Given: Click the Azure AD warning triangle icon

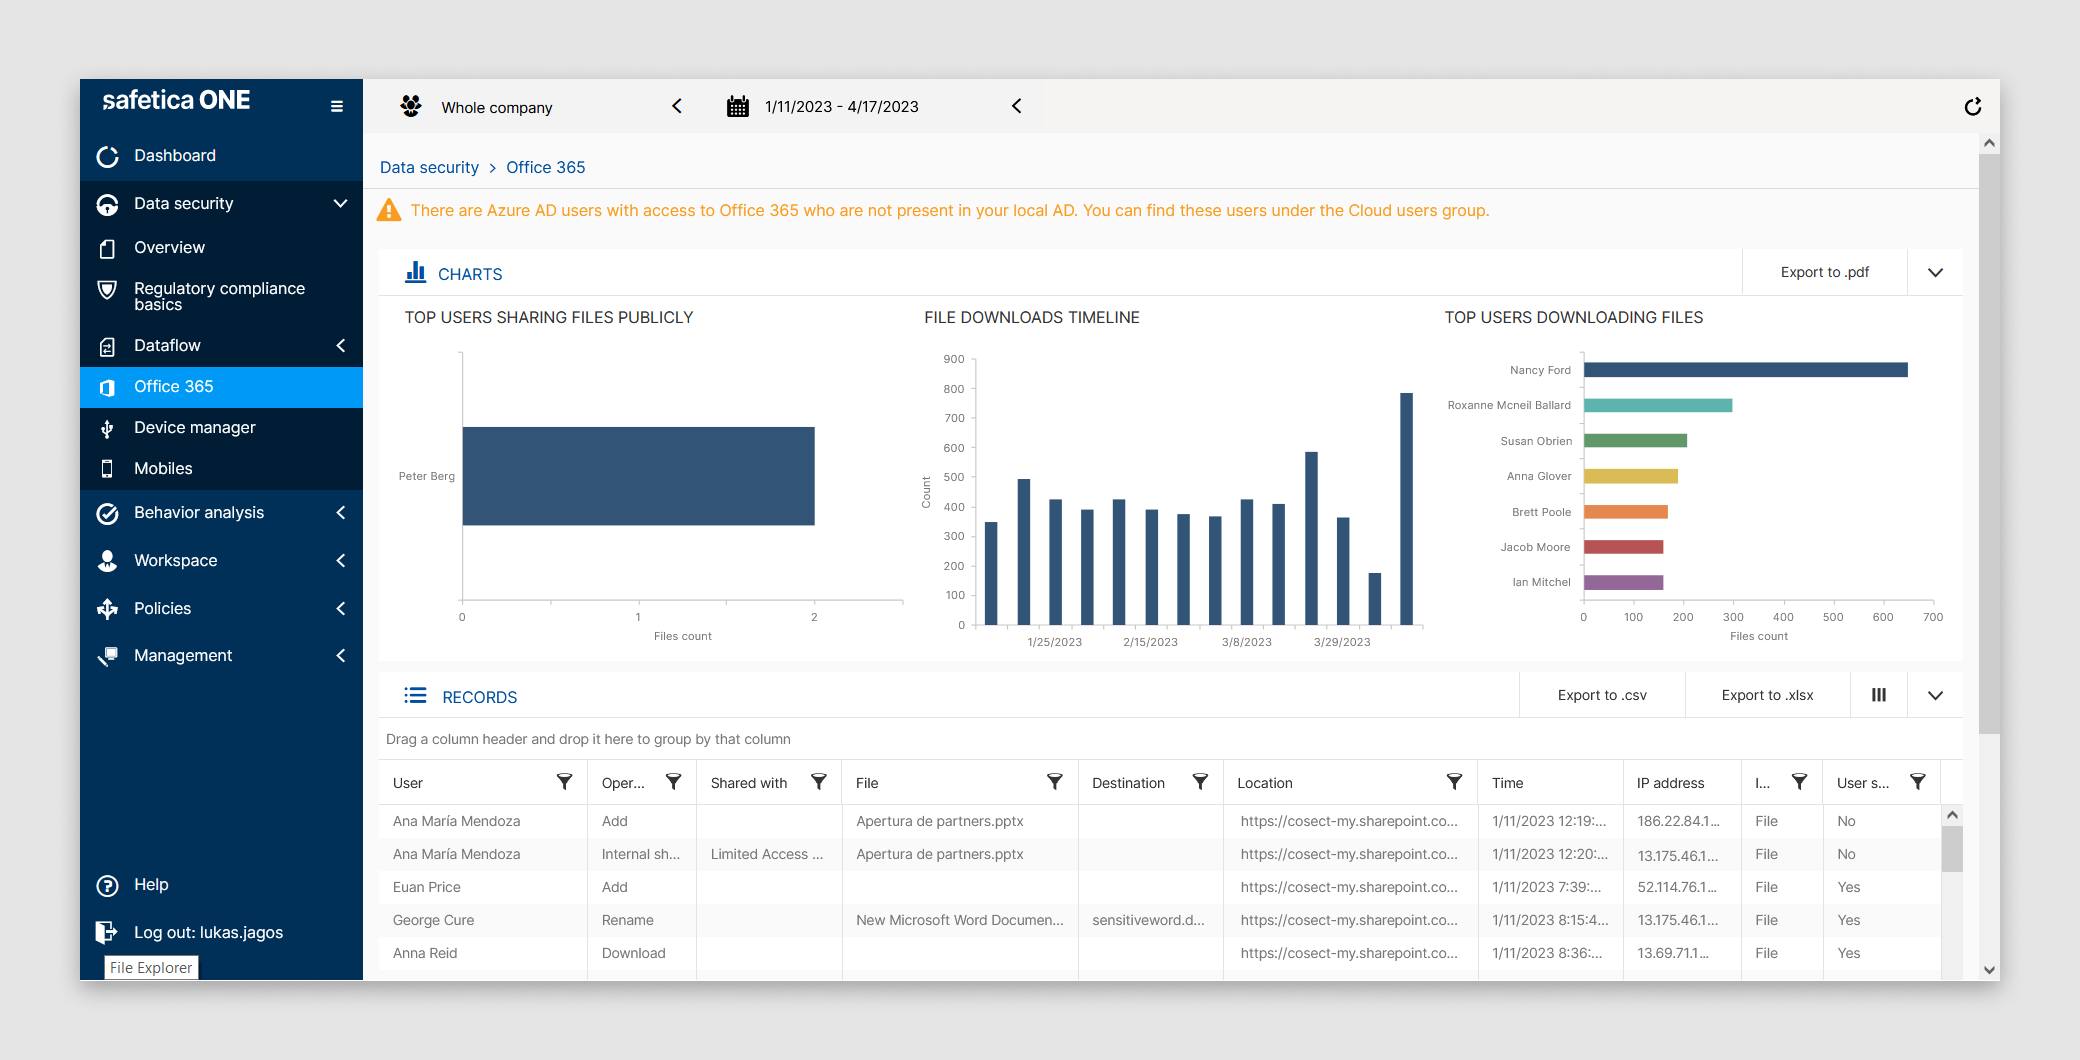Looking at the screenshot, I should tap(389, 211).
